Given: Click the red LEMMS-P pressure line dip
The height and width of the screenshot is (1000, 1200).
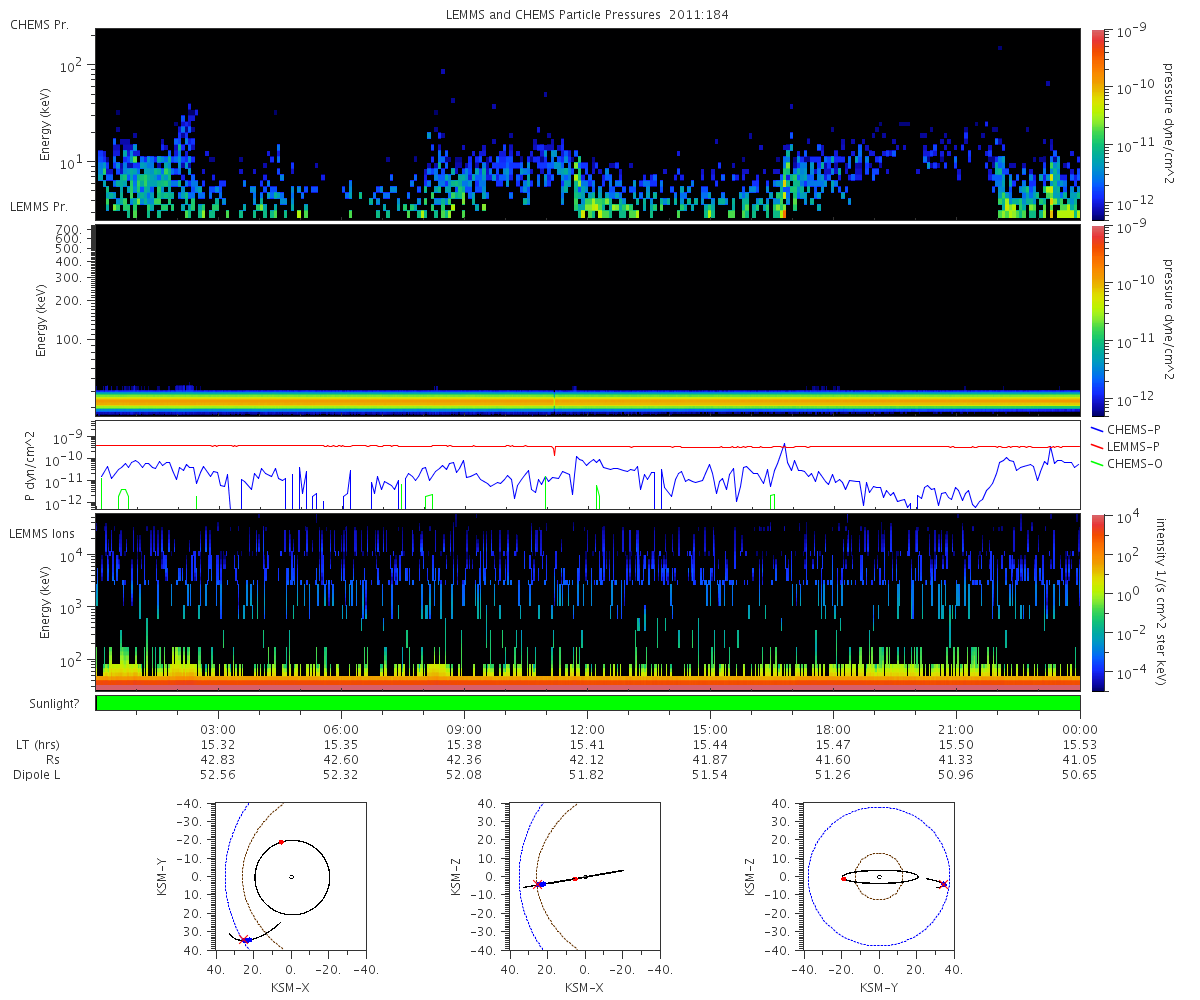Looking at the screenshot, I should click(554, 452).
